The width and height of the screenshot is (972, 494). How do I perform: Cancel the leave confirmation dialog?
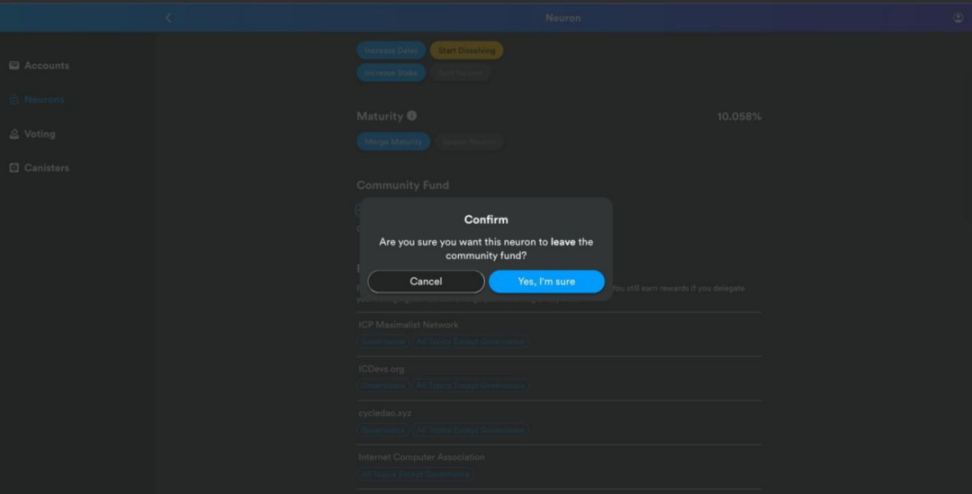click(x=426, y=281)
